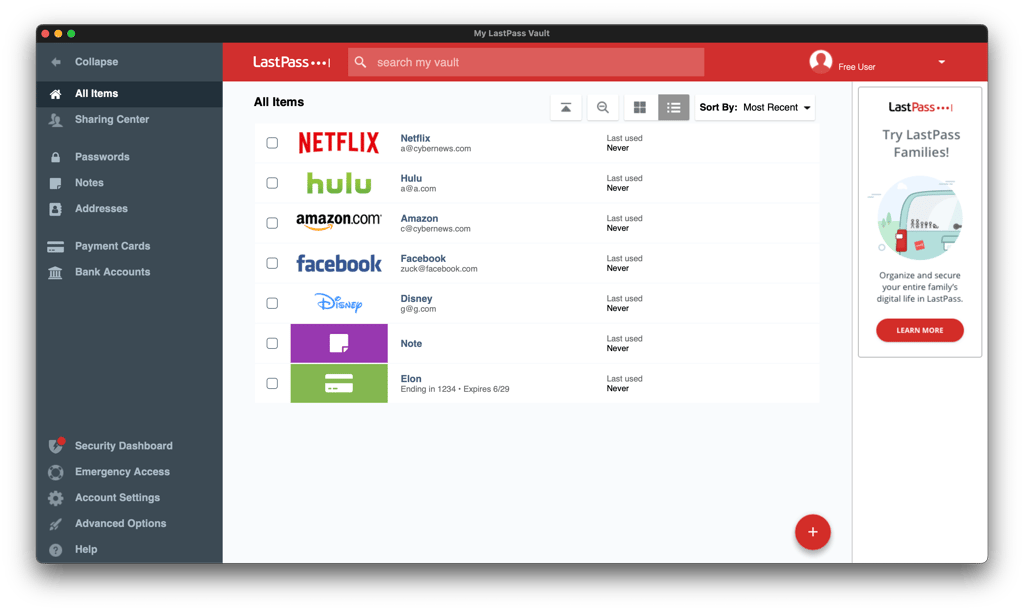
Task: Open the Netflix item name link
Action: [415, 138]
